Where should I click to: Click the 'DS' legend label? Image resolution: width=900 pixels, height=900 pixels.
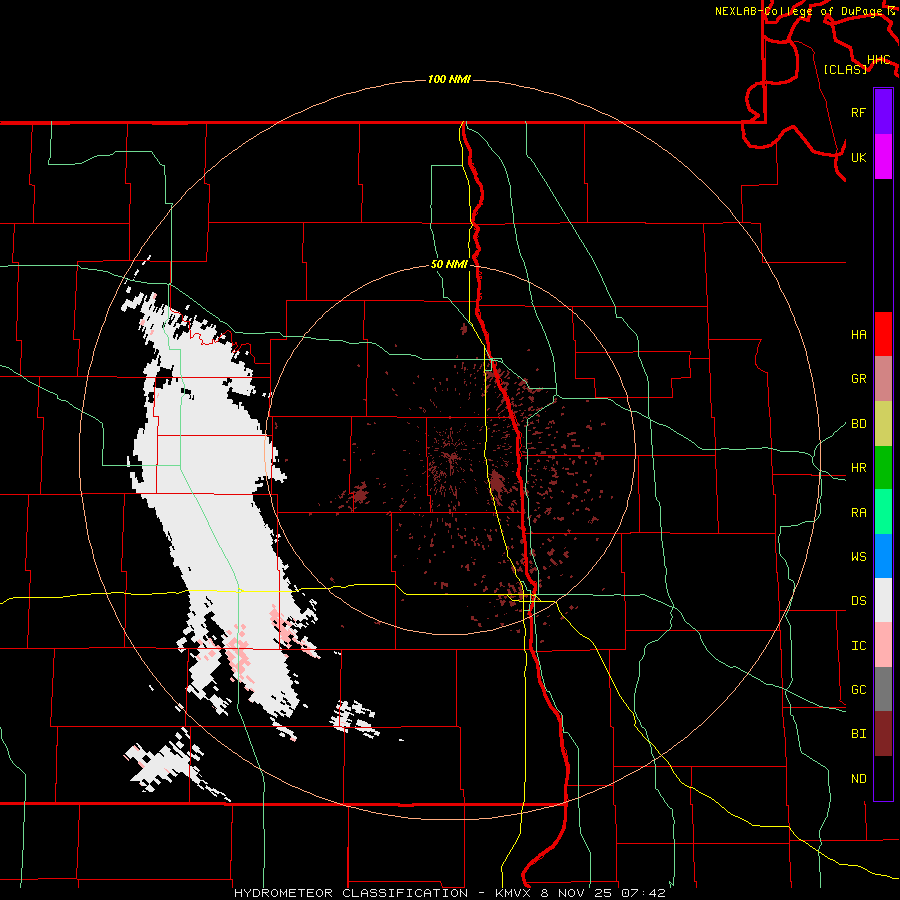pyautogui.click(x=859, y=601)
